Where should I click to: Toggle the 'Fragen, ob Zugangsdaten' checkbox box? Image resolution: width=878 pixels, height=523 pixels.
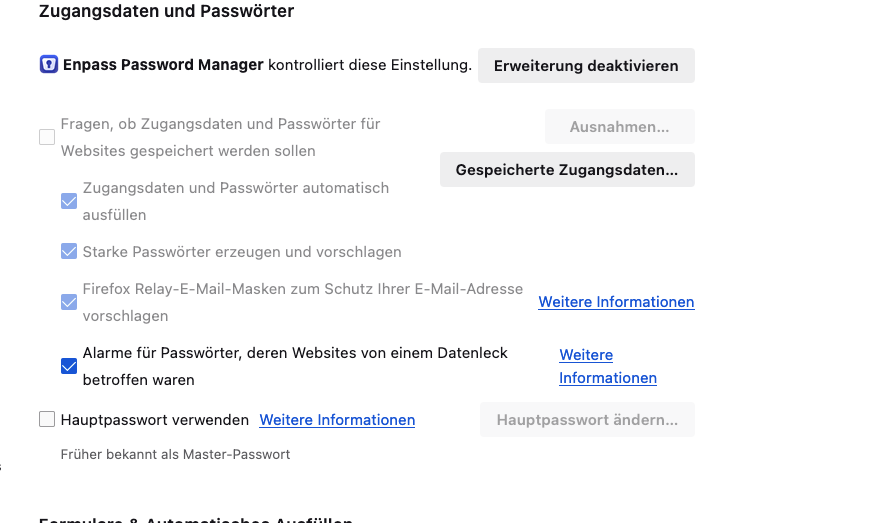(x=47, y=137)
